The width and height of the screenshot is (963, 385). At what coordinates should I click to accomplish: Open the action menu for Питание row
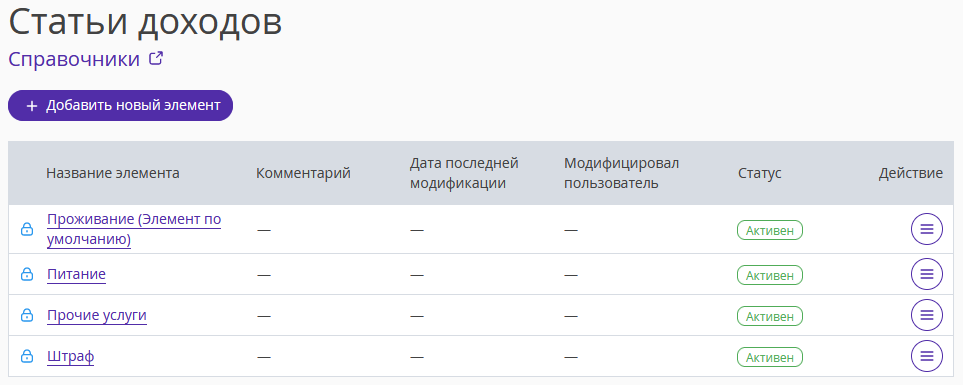[x=926, y=274]
